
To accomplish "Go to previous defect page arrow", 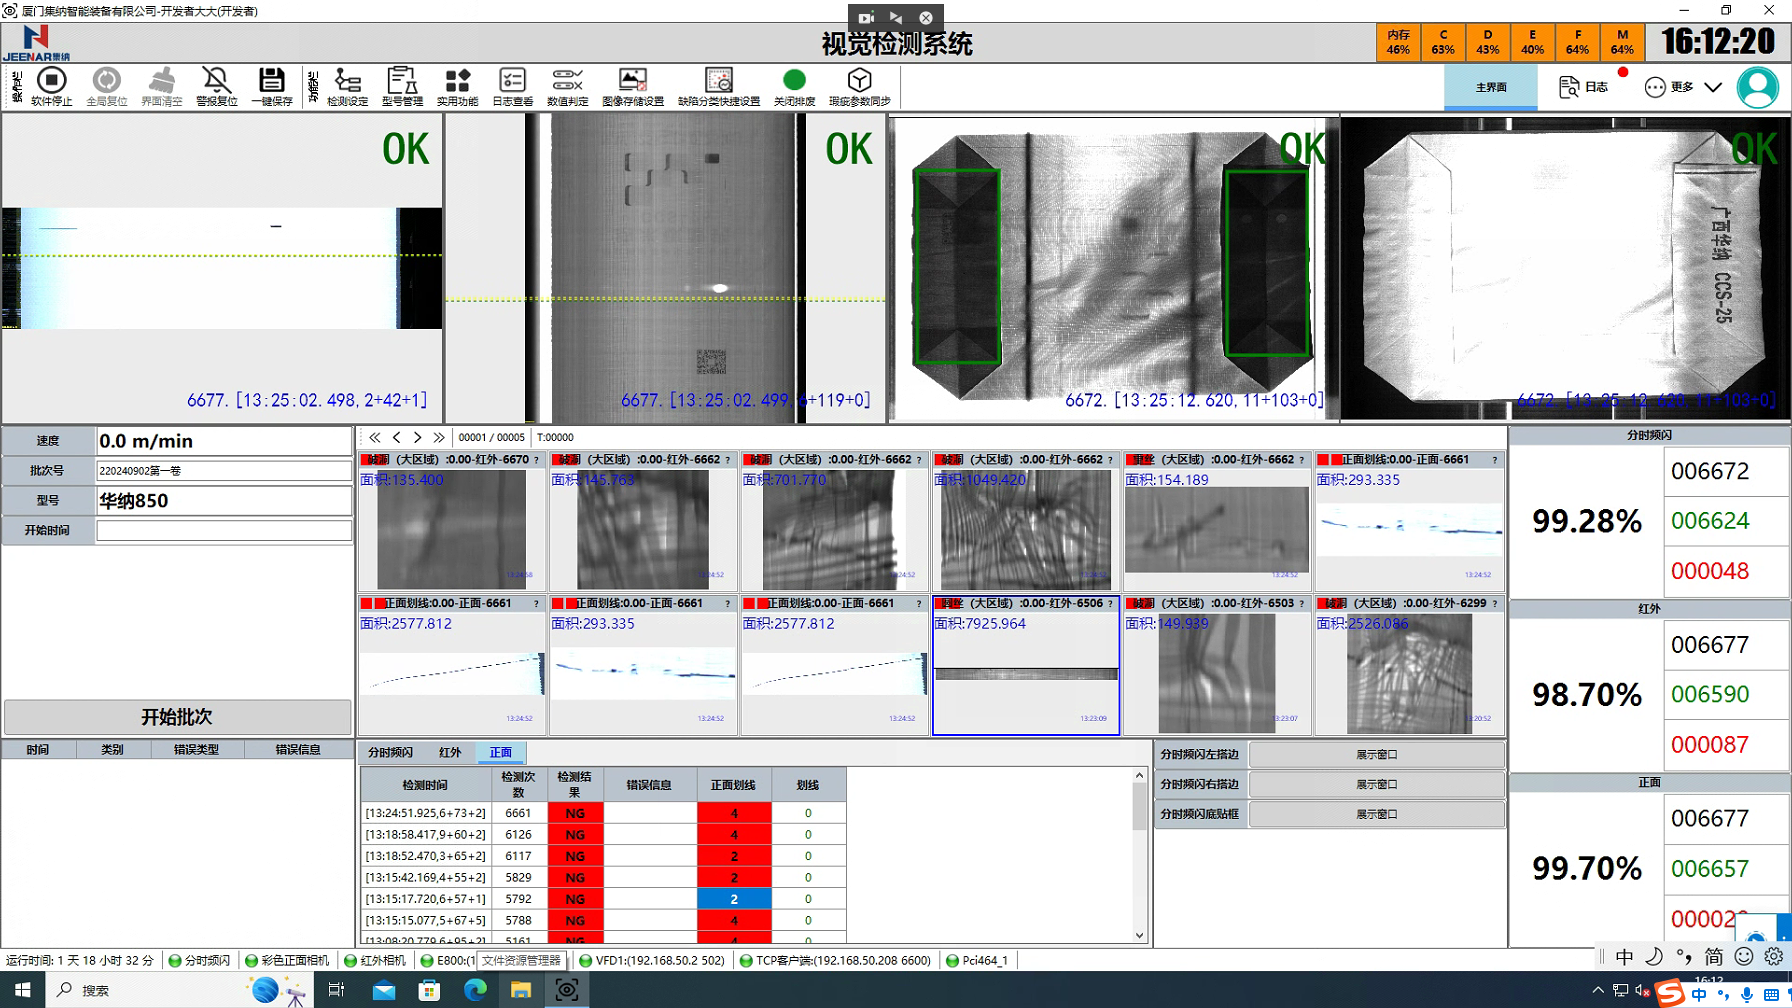I will click(397, 437).
